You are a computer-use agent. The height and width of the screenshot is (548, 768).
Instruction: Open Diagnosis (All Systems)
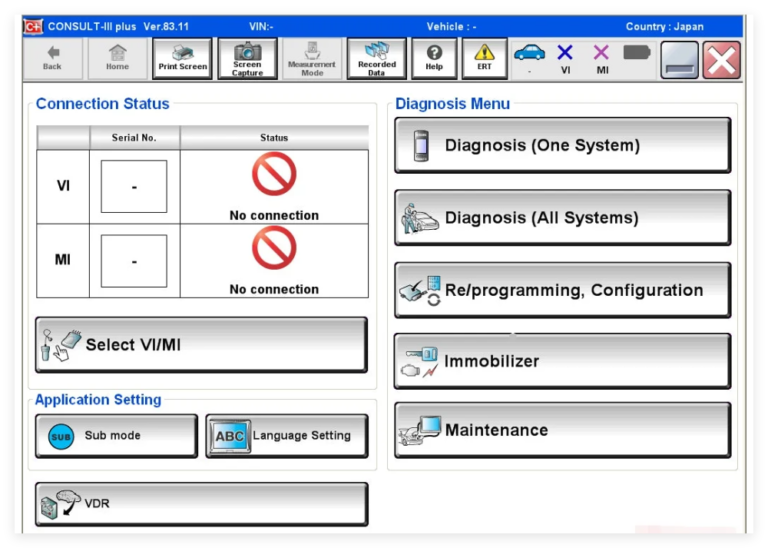click(x=563, y=217)
